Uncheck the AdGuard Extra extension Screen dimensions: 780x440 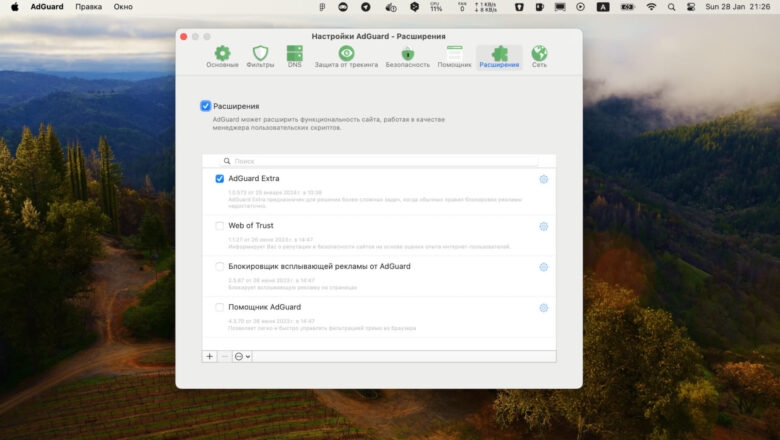(219, 178)
